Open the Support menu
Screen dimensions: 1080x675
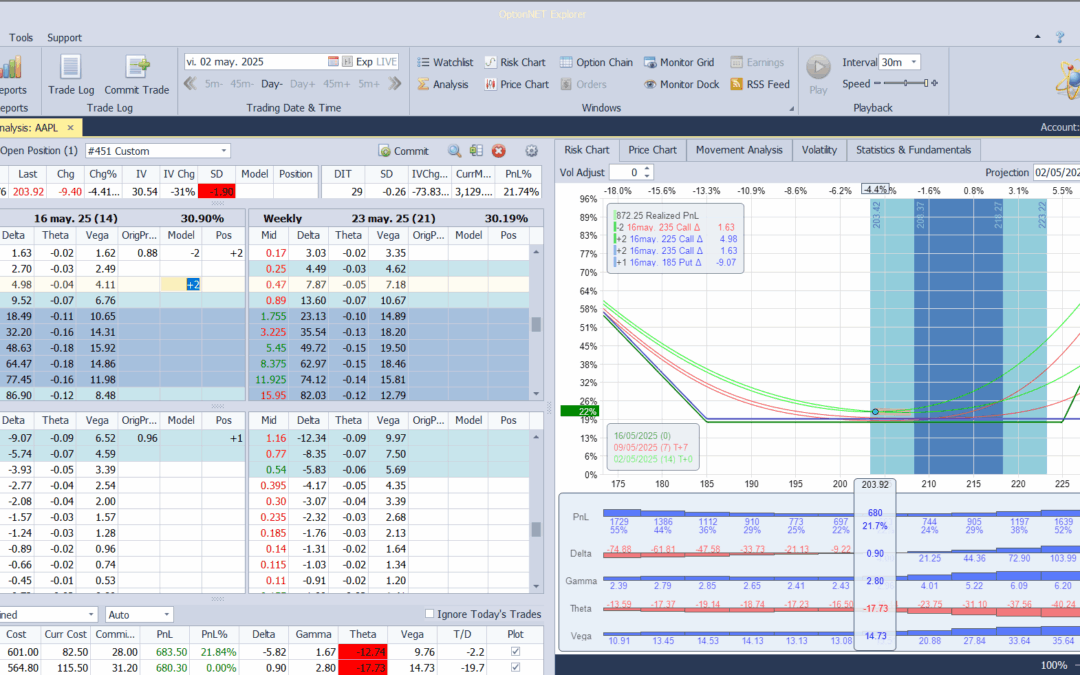point(64,38)
